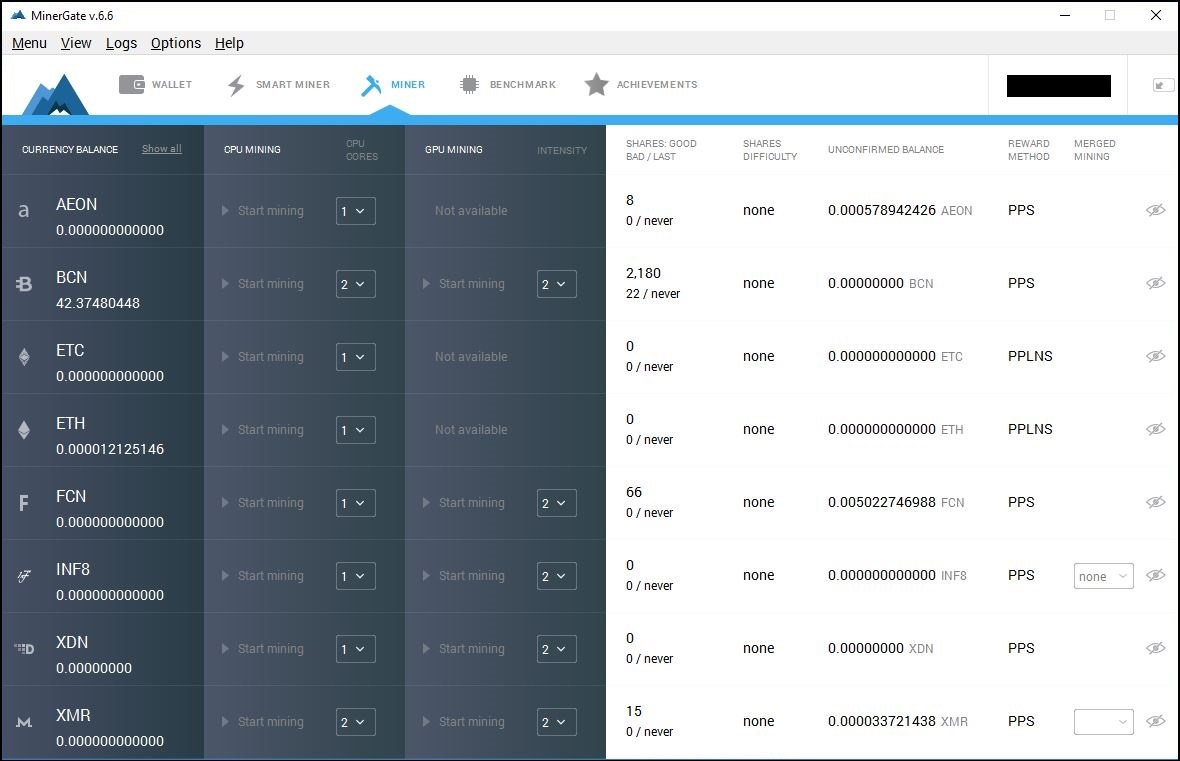
Task: Start GPU mining for INF8
Action: tap(464, 576)
